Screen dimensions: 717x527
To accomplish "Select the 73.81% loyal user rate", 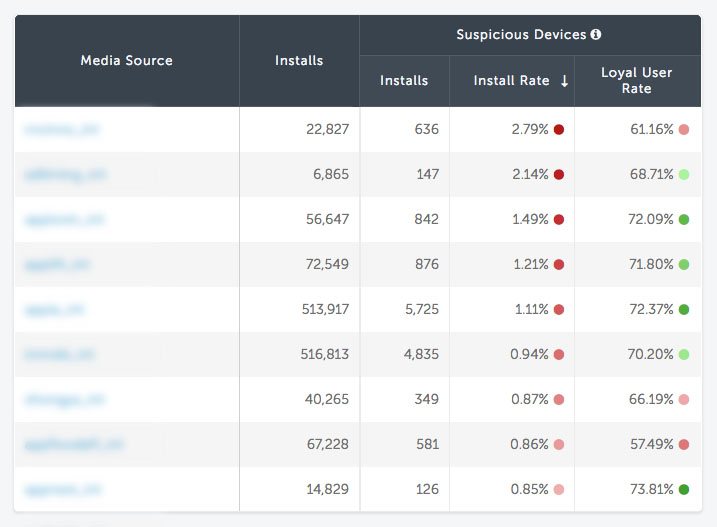I will click(x=652, y=489).
